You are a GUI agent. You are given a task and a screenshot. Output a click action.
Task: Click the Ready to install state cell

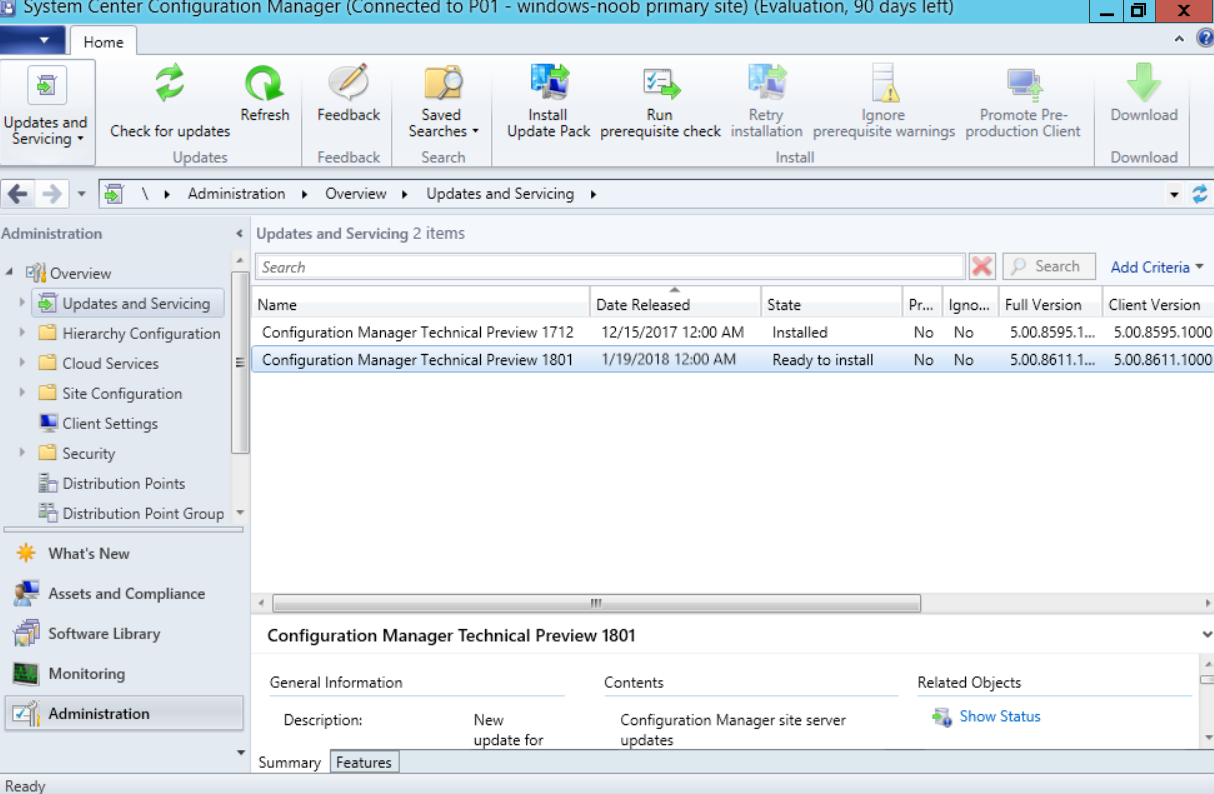tap(822, 360)
